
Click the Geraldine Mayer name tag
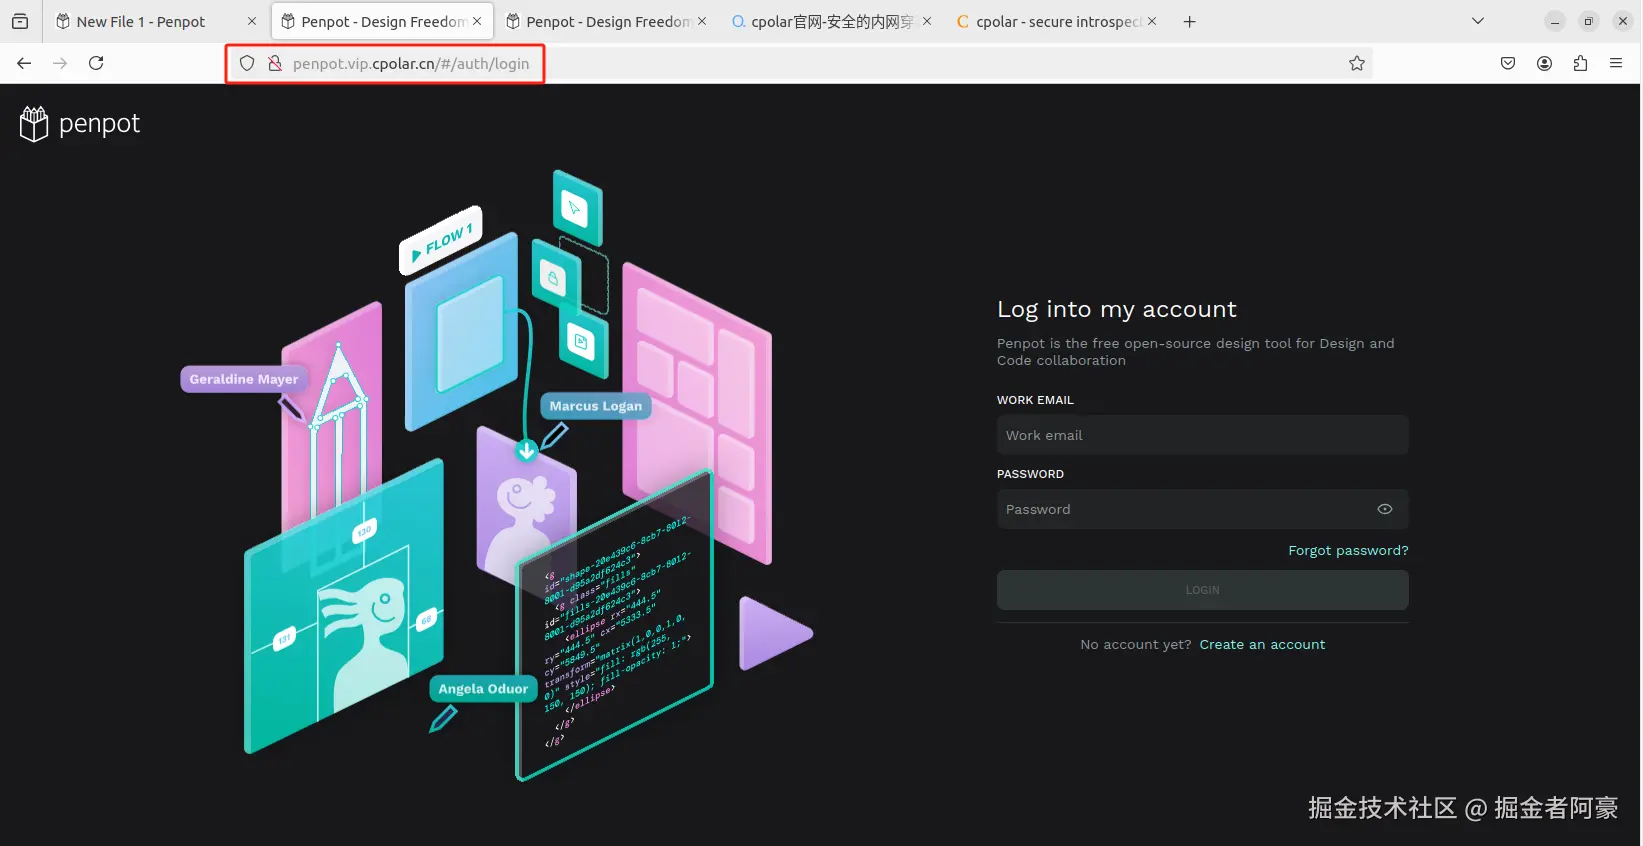click(244, 380)
